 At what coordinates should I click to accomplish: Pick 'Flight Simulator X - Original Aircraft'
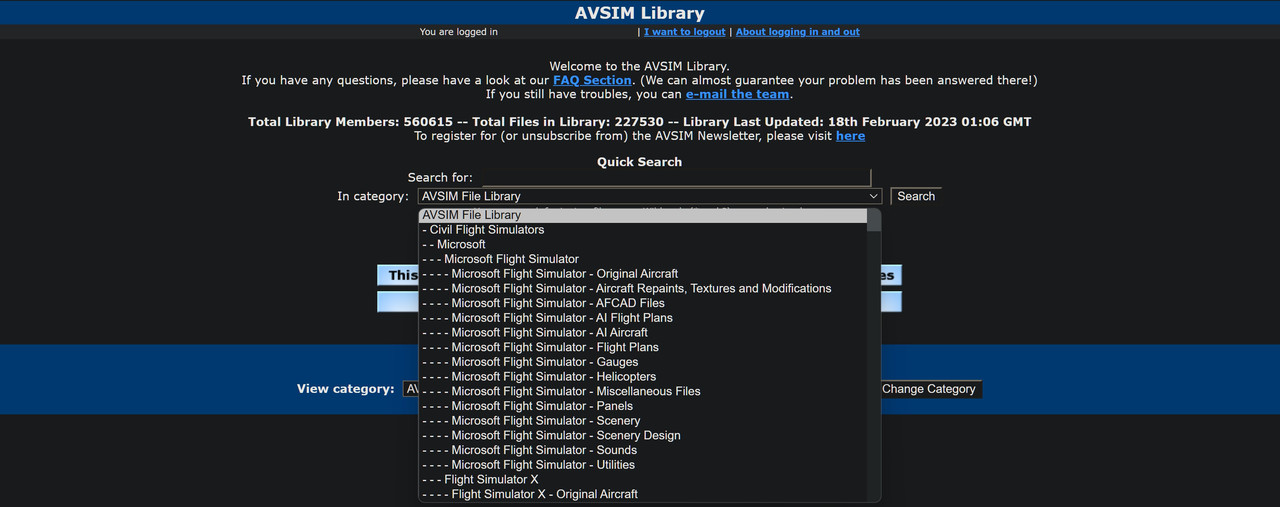click(643, 494)
